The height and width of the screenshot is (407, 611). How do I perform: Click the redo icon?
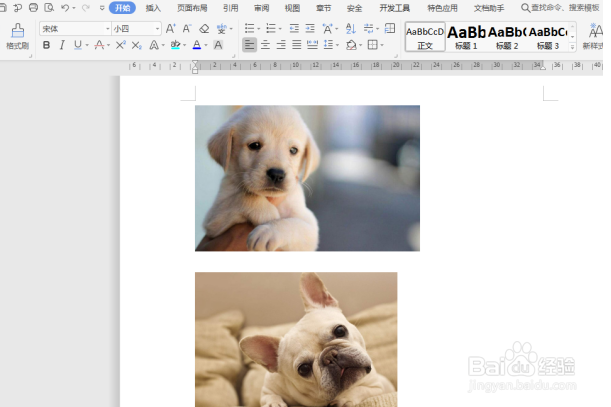pyautogui.click(x=86, y=8)
